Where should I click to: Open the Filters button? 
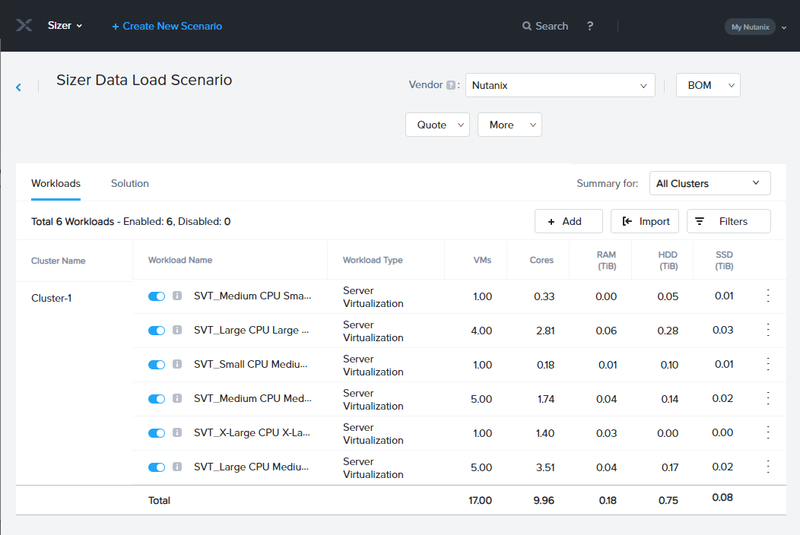[729, 221]
